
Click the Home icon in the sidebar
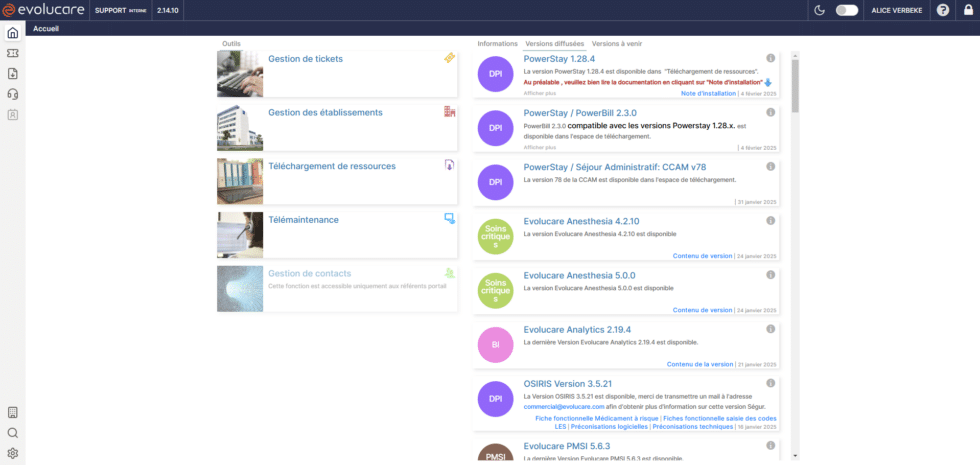click(12, 32)
